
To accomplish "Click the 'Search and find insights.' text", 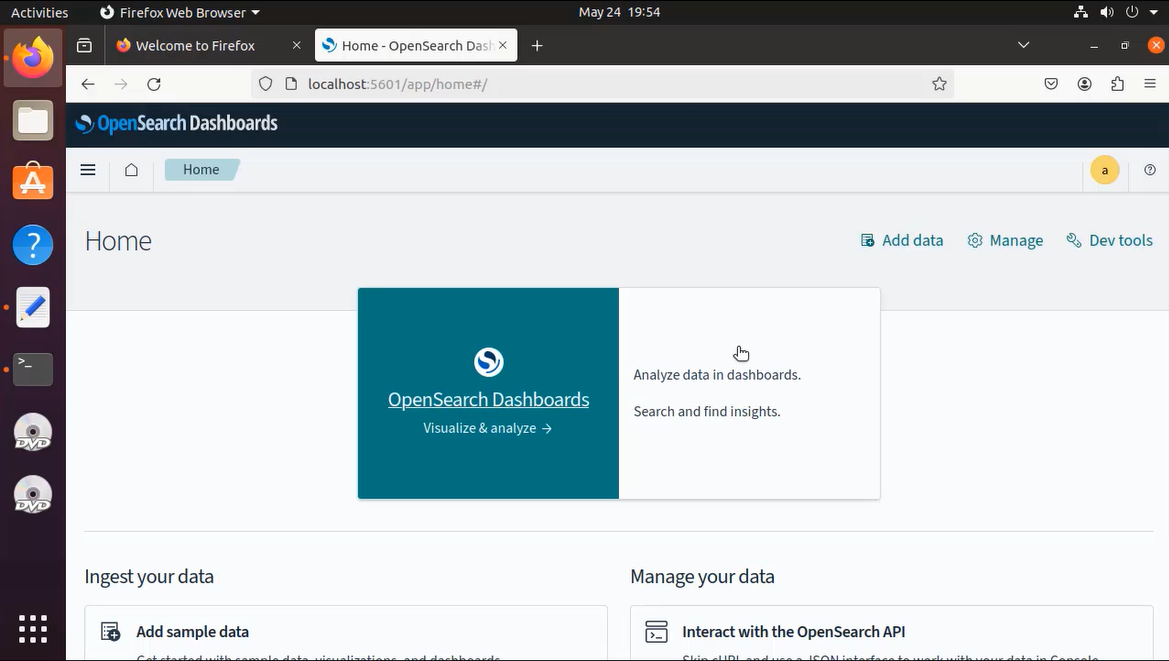I will click(707, 411).
